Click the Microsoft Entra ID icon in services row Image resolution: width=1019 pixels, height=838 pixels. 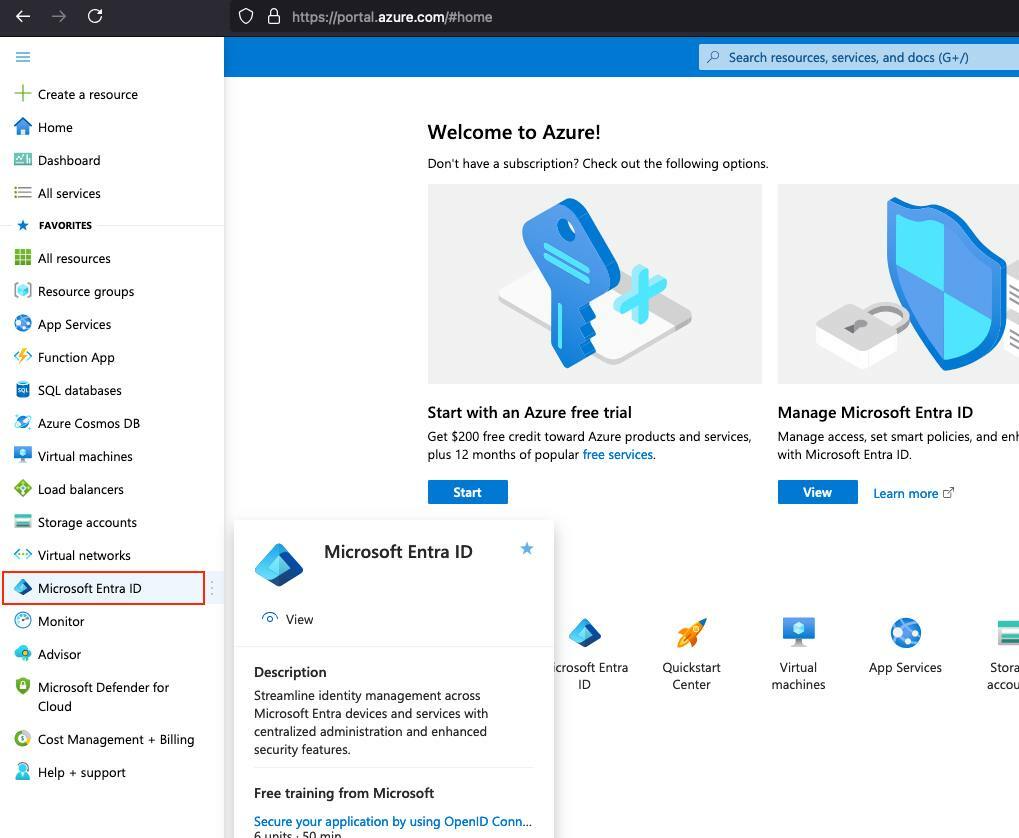[x=587, y=633]
